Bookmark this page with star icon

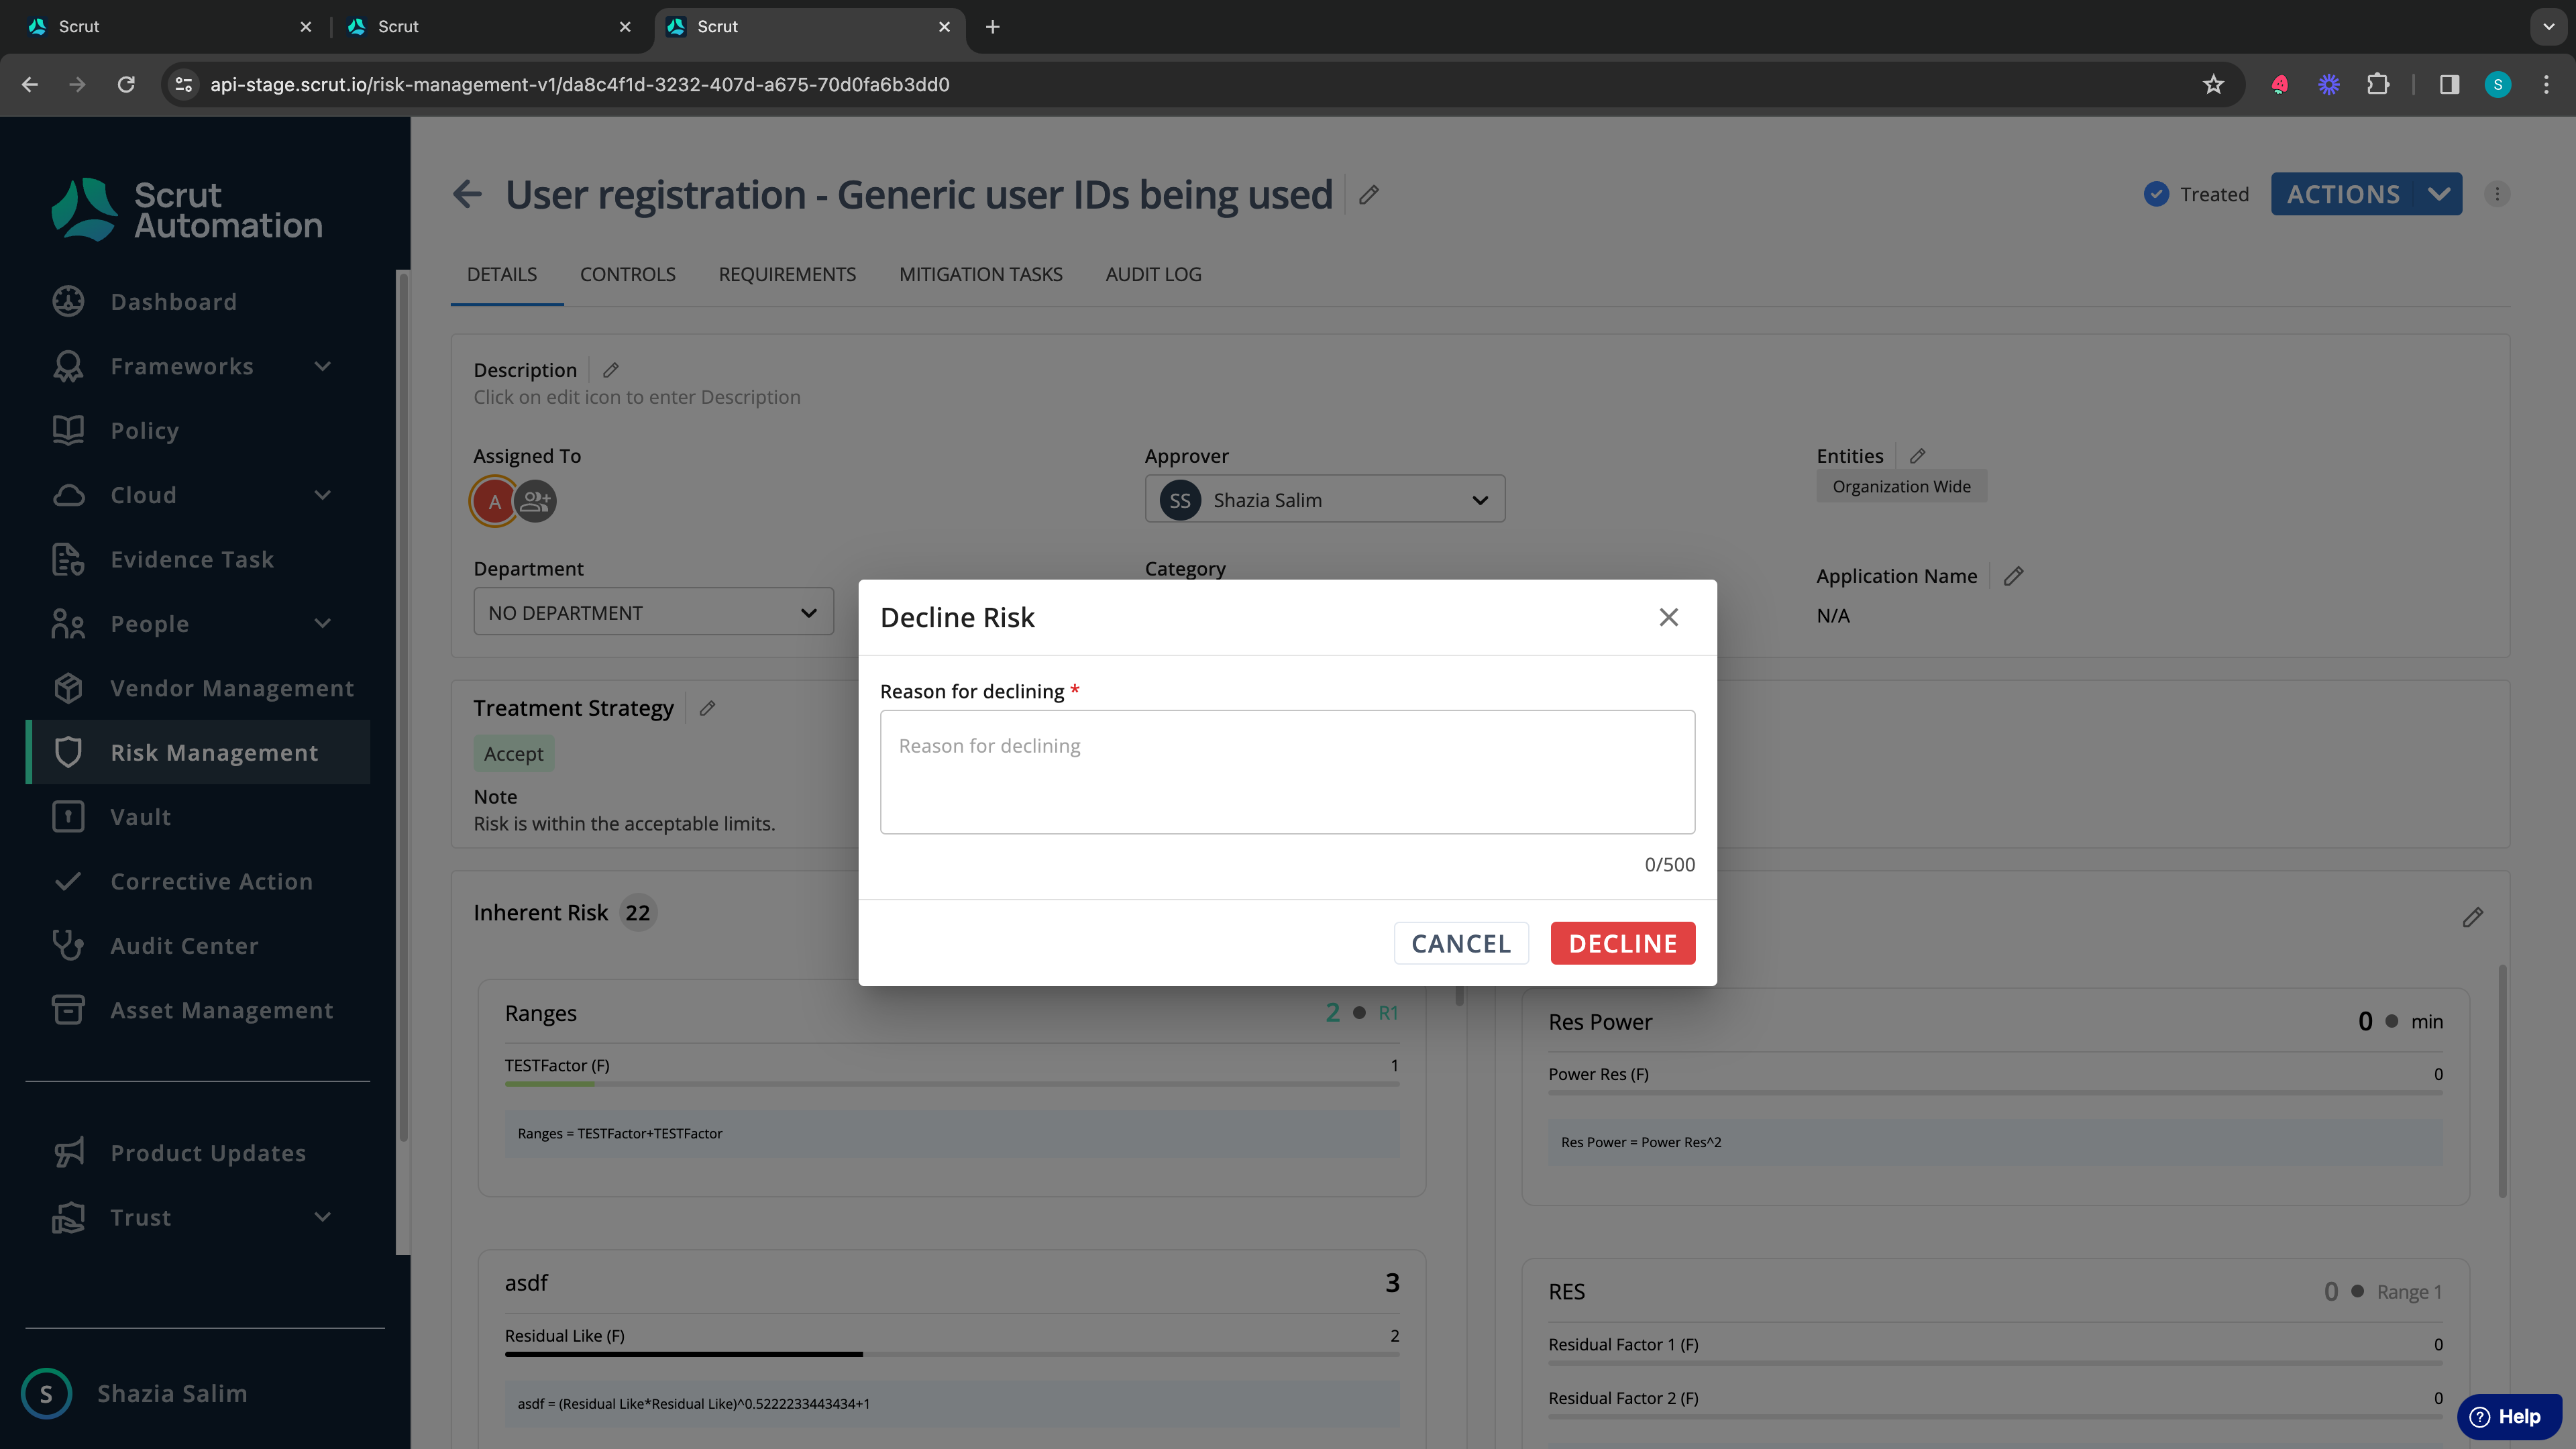click(2213, 84)
